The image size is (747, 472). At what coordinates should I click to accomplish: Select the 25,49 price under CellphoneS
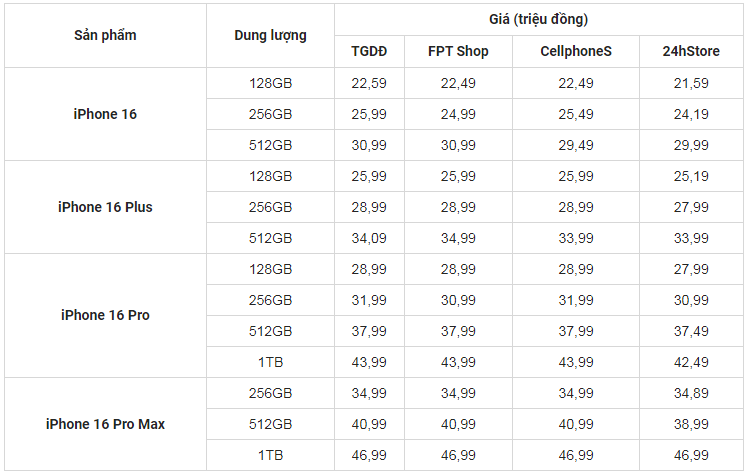coord(575,114)
